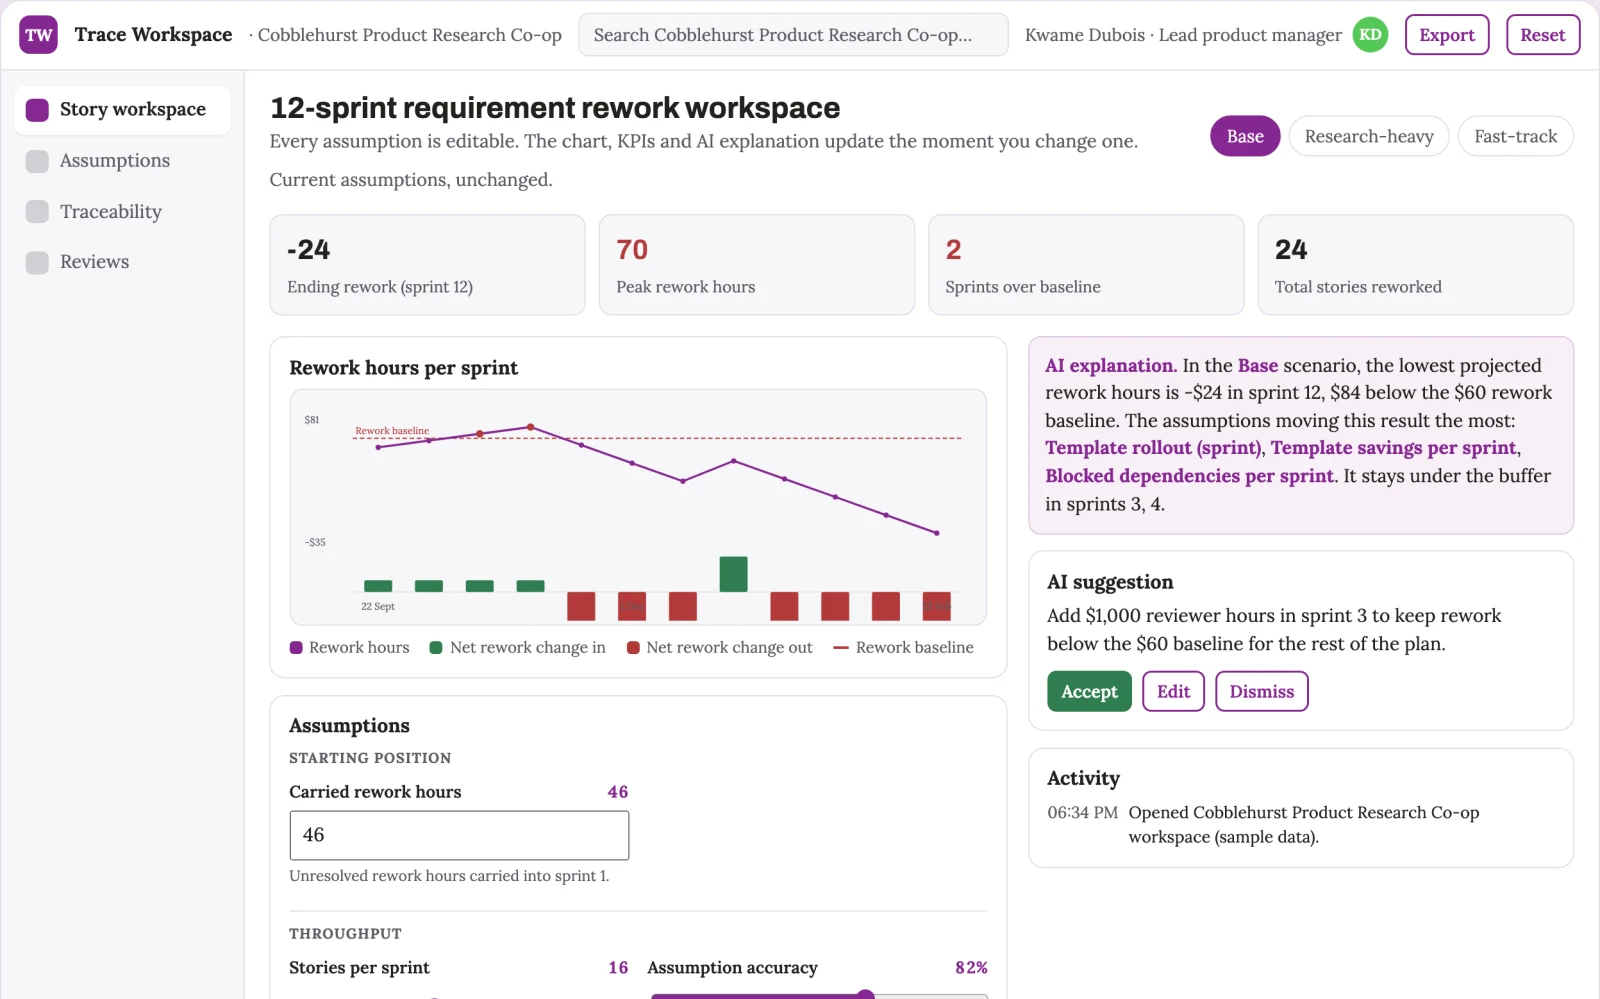
Task: Select the Base scenario pill
Action: (x=1245, y=136)
